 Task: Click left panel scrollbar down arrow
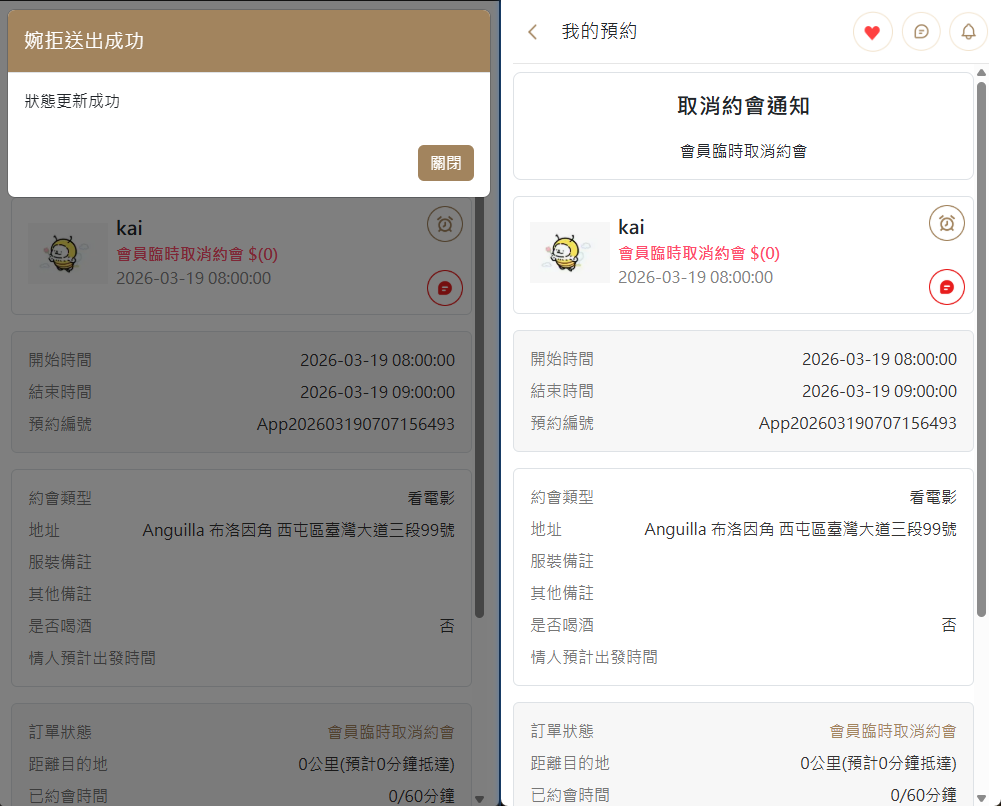pyautogui.click(x=479, y=799)
